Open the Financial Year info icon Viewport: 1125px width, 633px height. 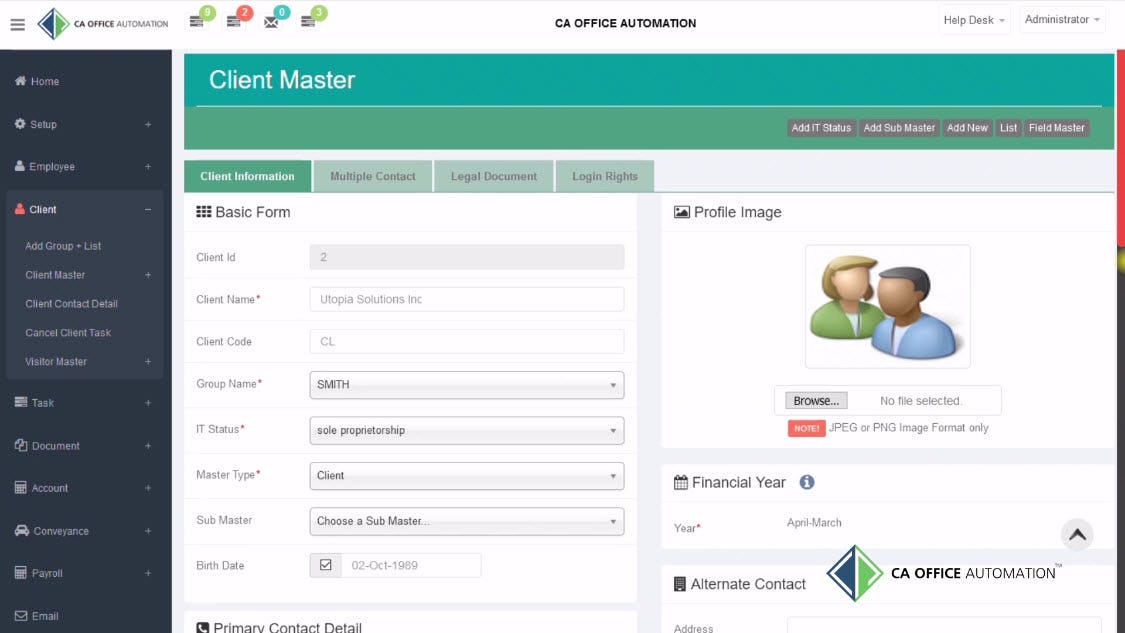[807, 482]
